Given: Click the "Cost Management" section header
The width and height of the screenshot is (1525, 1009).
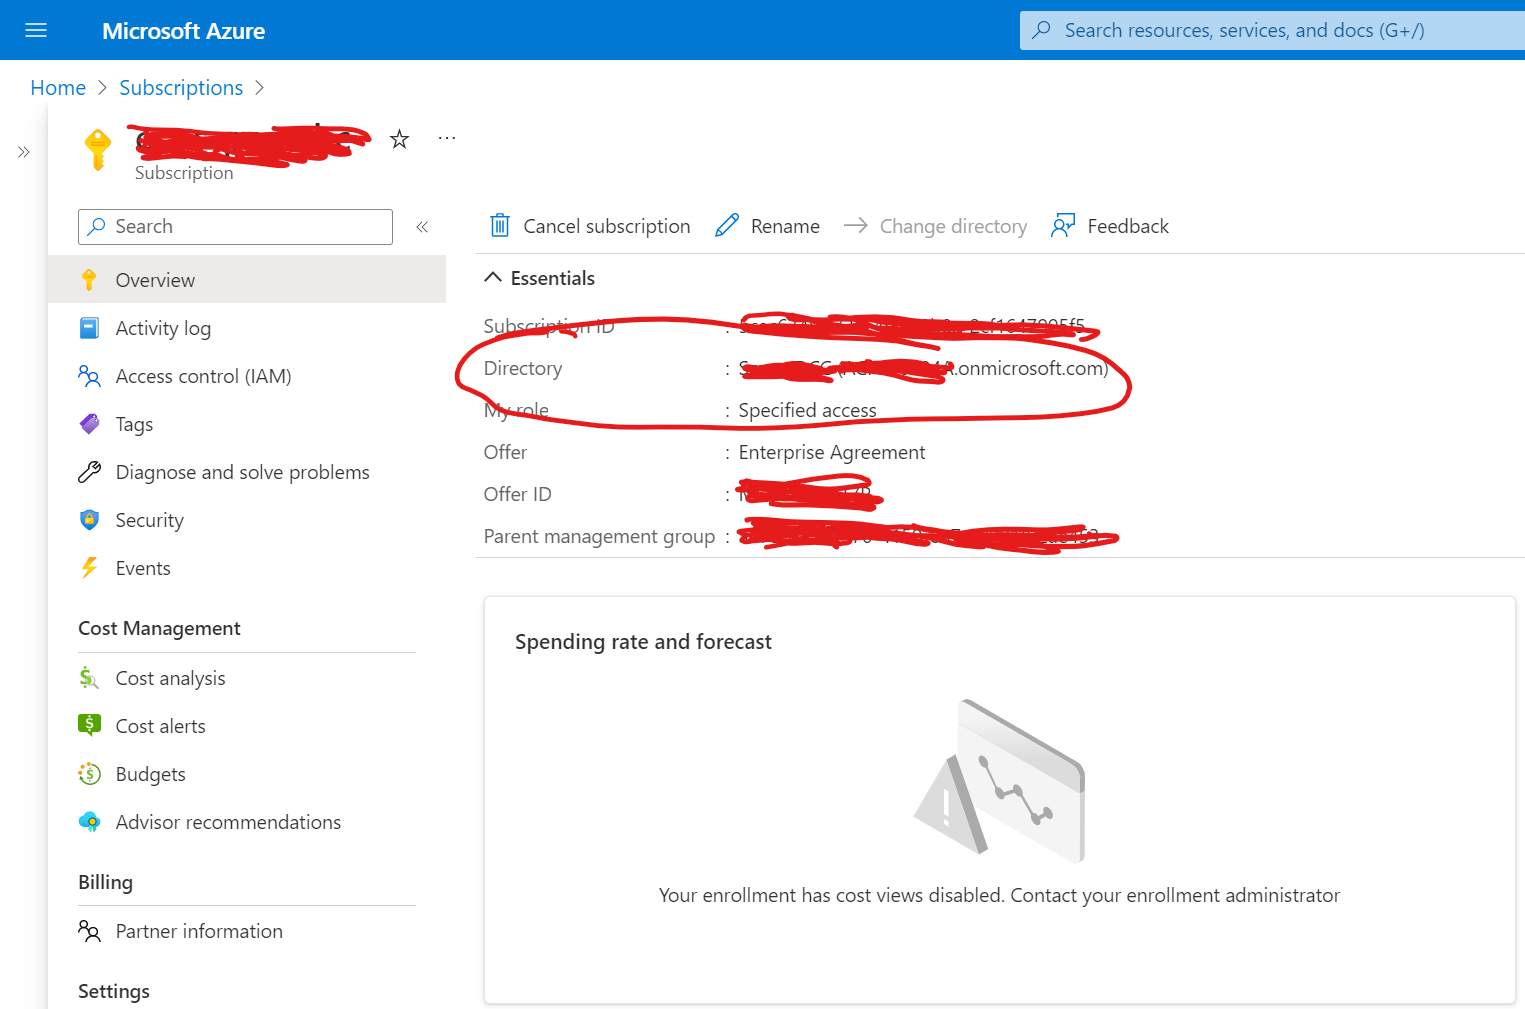Looking at the screenshot, I should (159, 628).
